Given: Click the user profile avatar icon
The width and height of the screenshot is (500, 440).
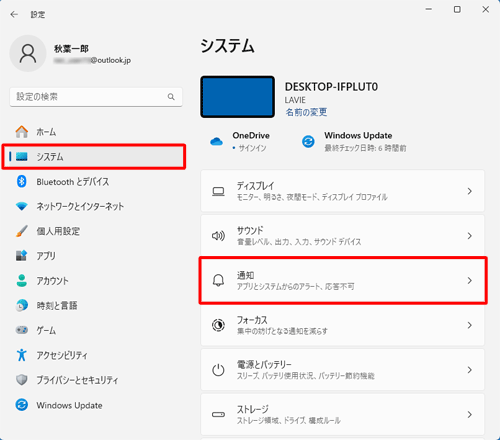Looking at the screenshot, I should [28, 54].
